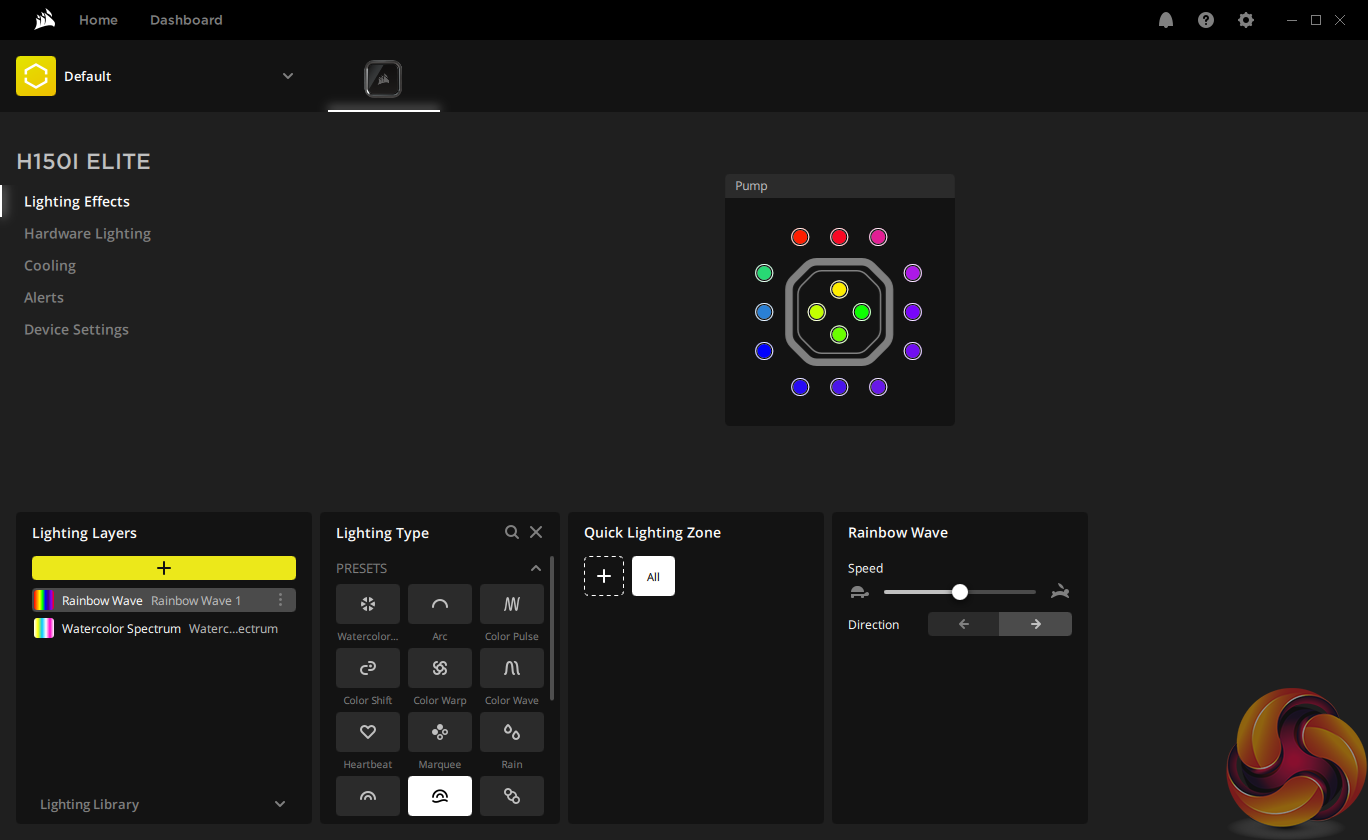Choose the chain-link preset below Rain
This screenshot has height=840, width=1368.
click(x=512, y=796)
